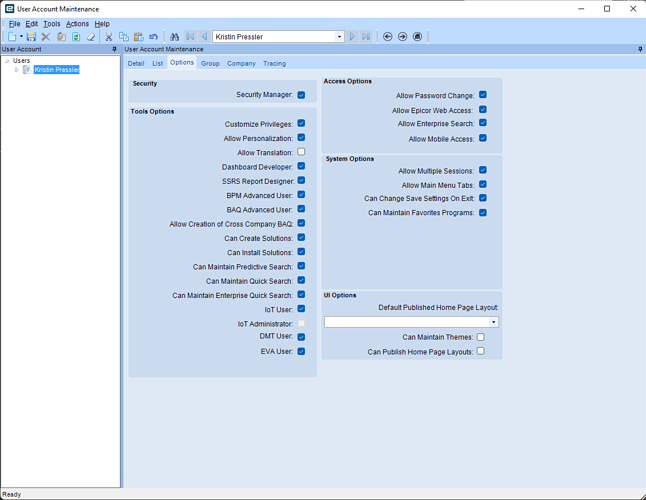Enable the Can Maintain Themes checkbox
This screenshot has width=646, height=500.
coord(480,337)
